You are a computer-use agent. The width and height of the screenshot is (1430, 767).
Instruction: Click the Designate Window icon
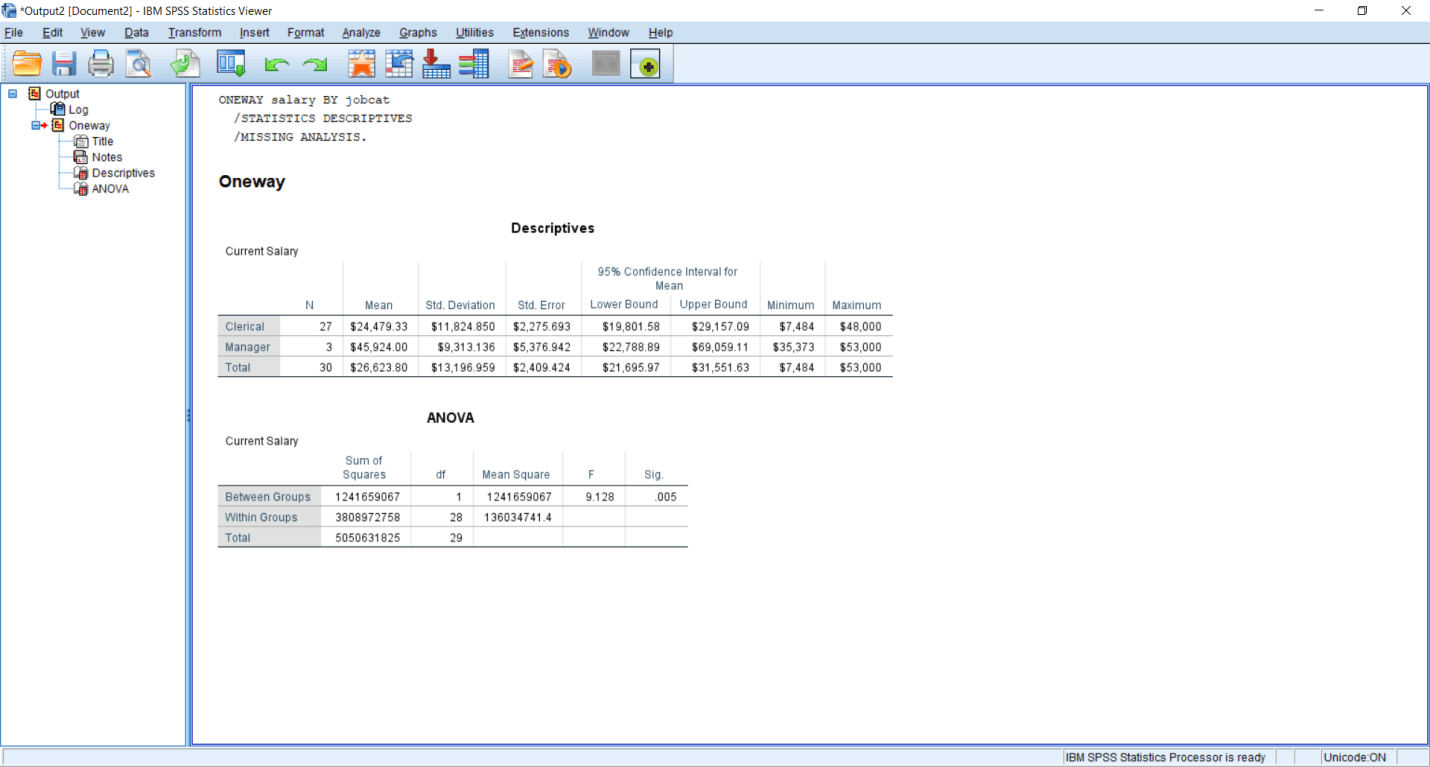click(645, 63)
